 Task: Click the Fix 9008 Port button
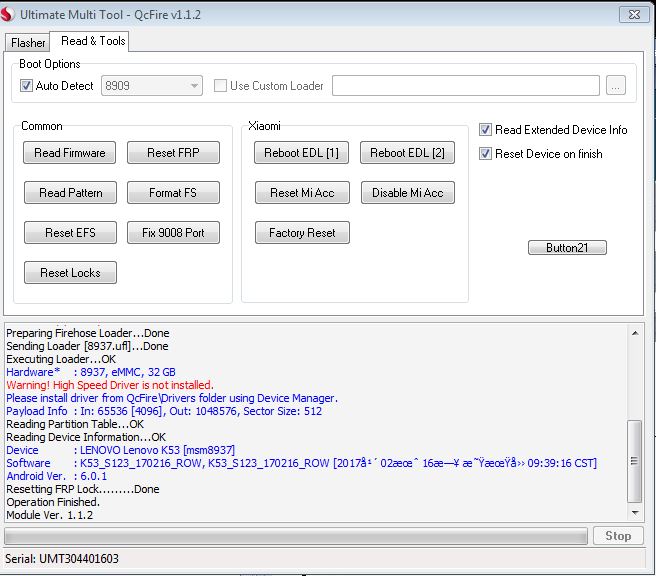coord(173,233)
